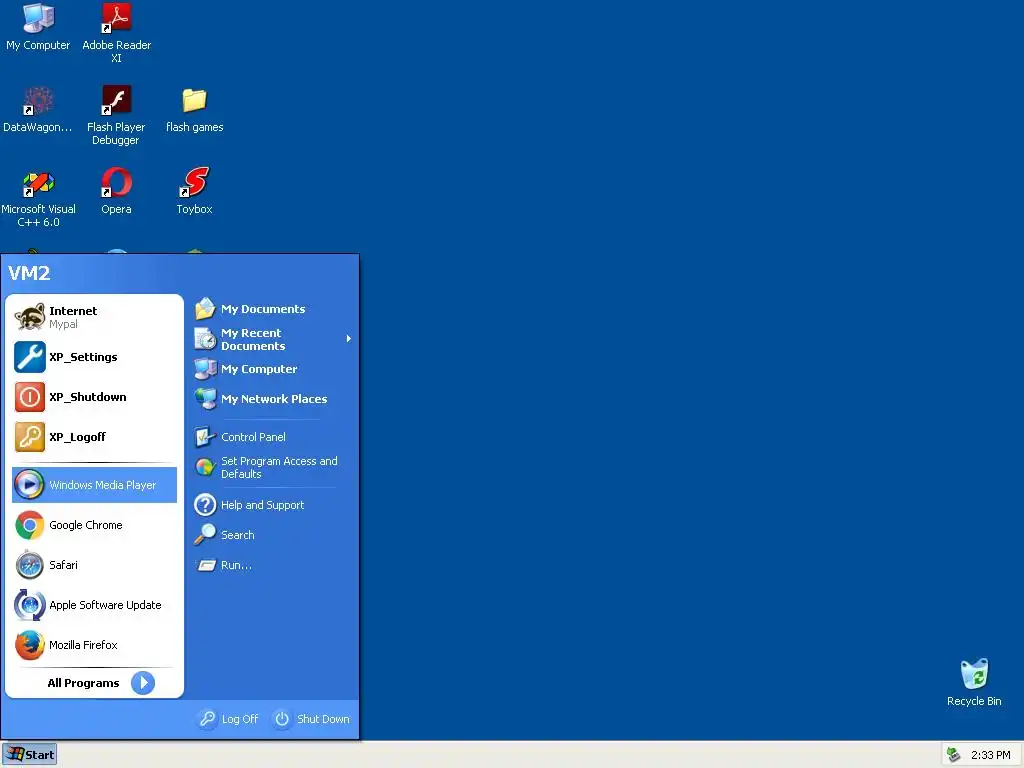Click the Help and Support question-mark icon
The width and height of the screenshot is (1024, 768).
click(205, 505)
